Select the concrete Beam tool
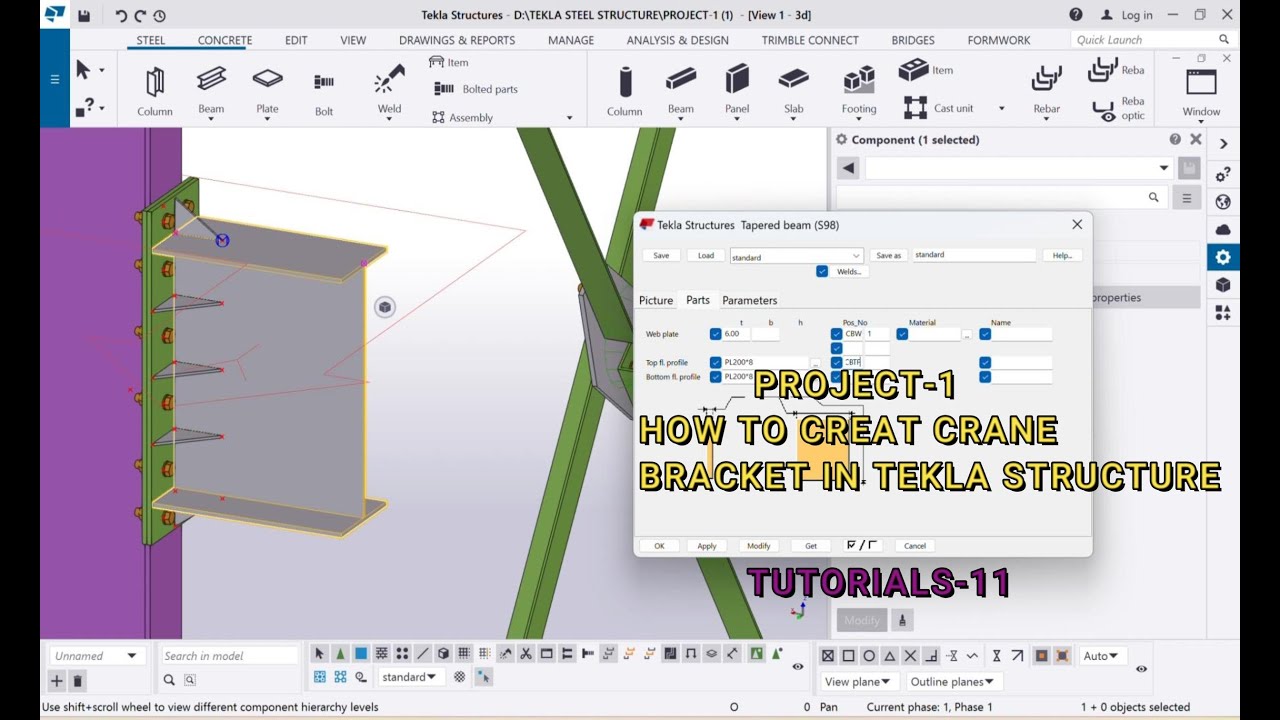Screen dimensions: 1280x720 [x=681, y=91]
